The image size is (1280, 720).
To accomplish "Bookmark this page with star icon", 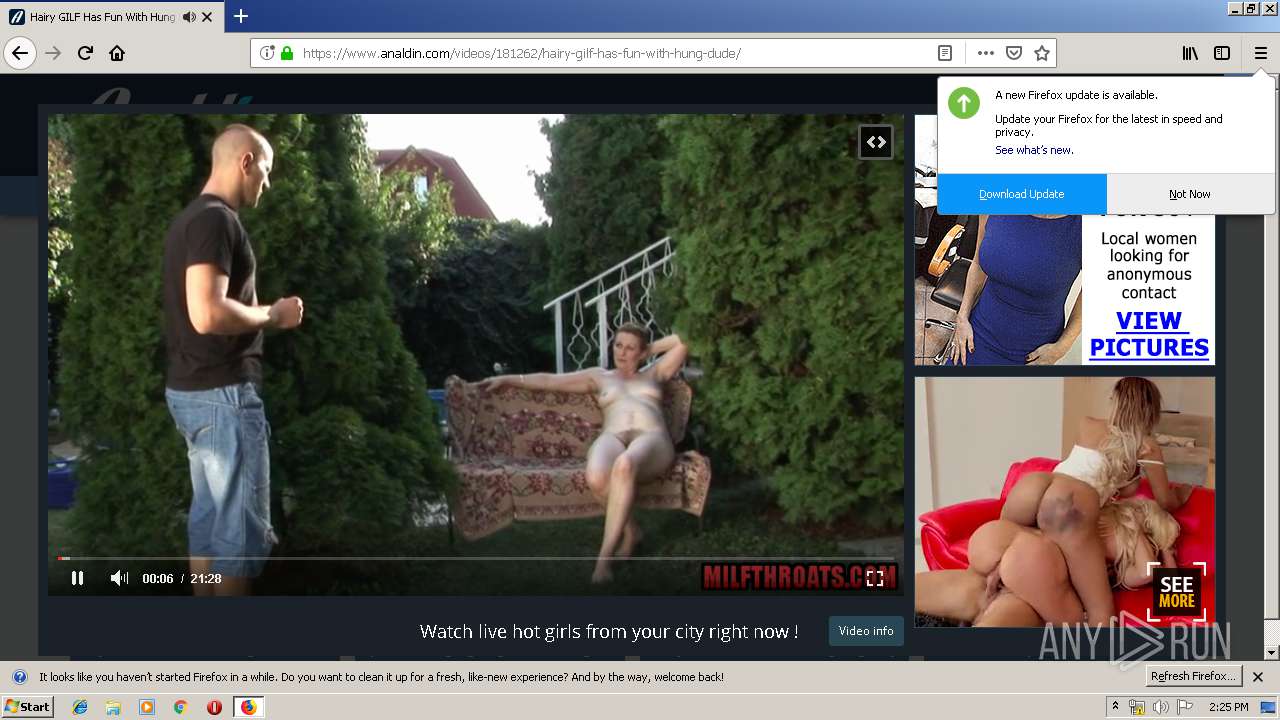I will pos(1041,53).
